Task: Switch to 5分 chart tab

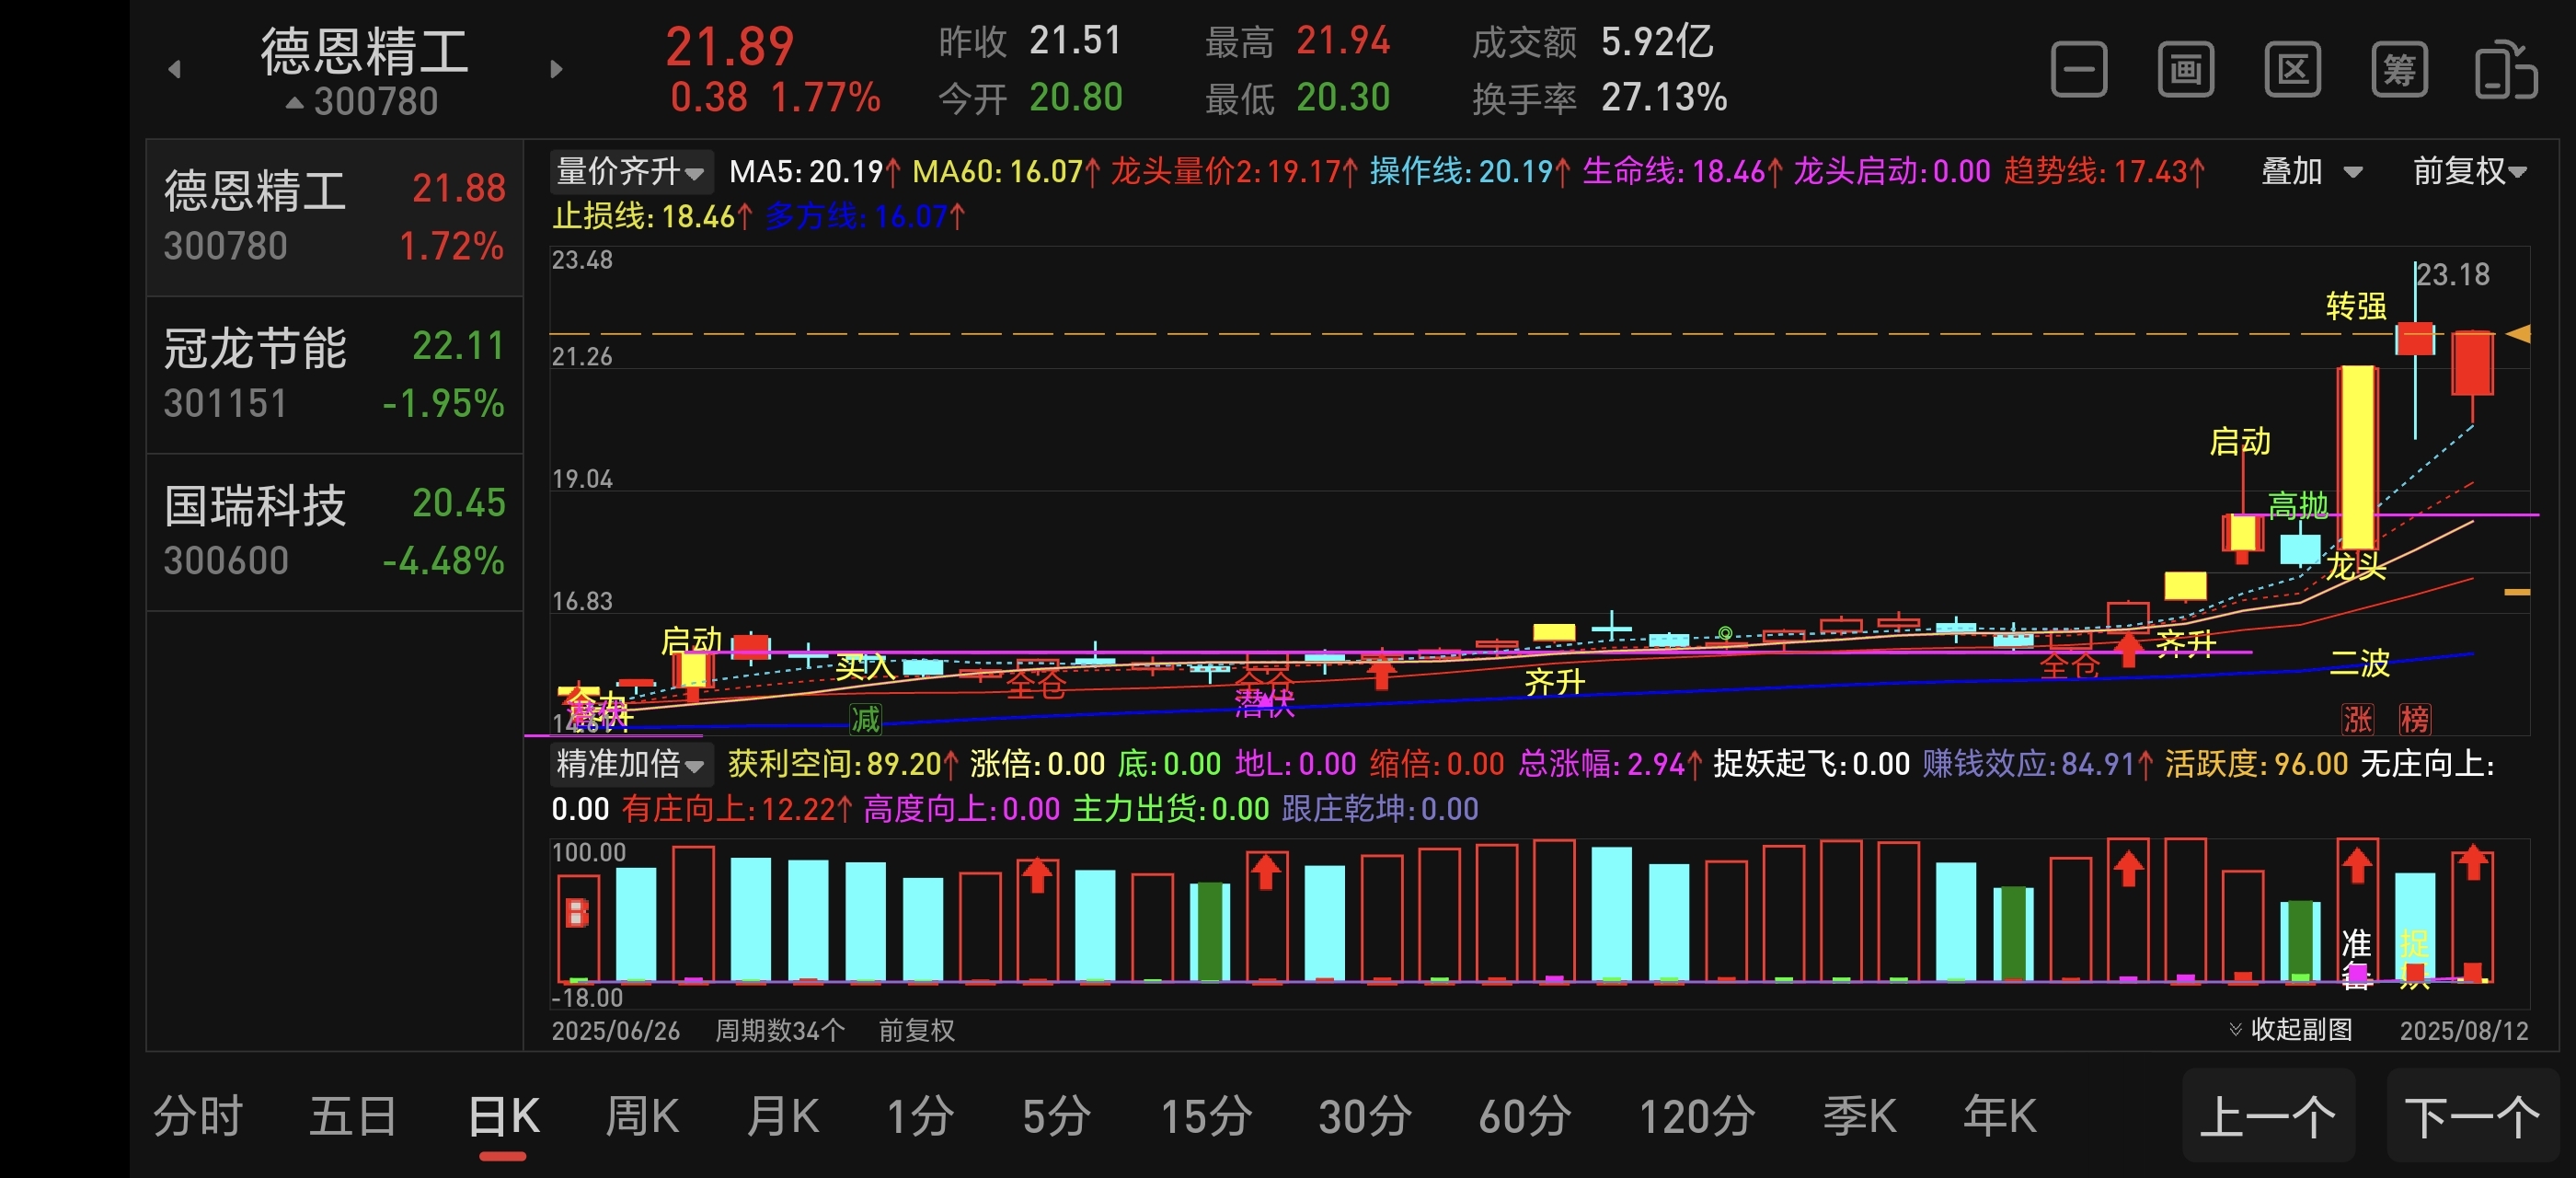Action: (x=1056, y=1115)
